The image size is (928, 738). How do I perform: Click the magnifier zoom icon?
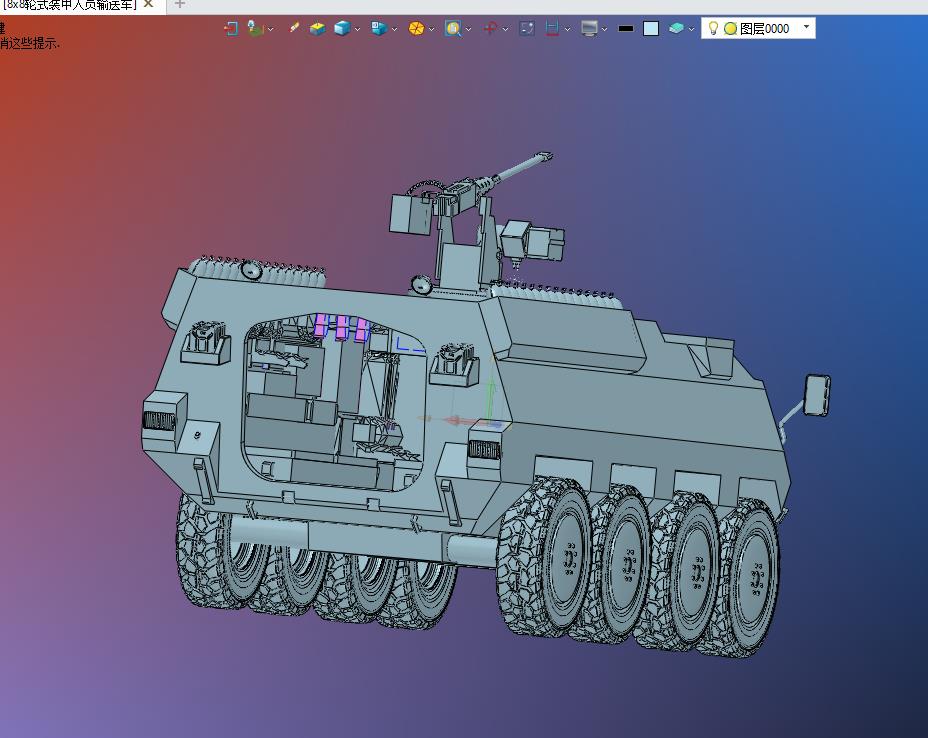pyautogui.click(x=453, y=28)
